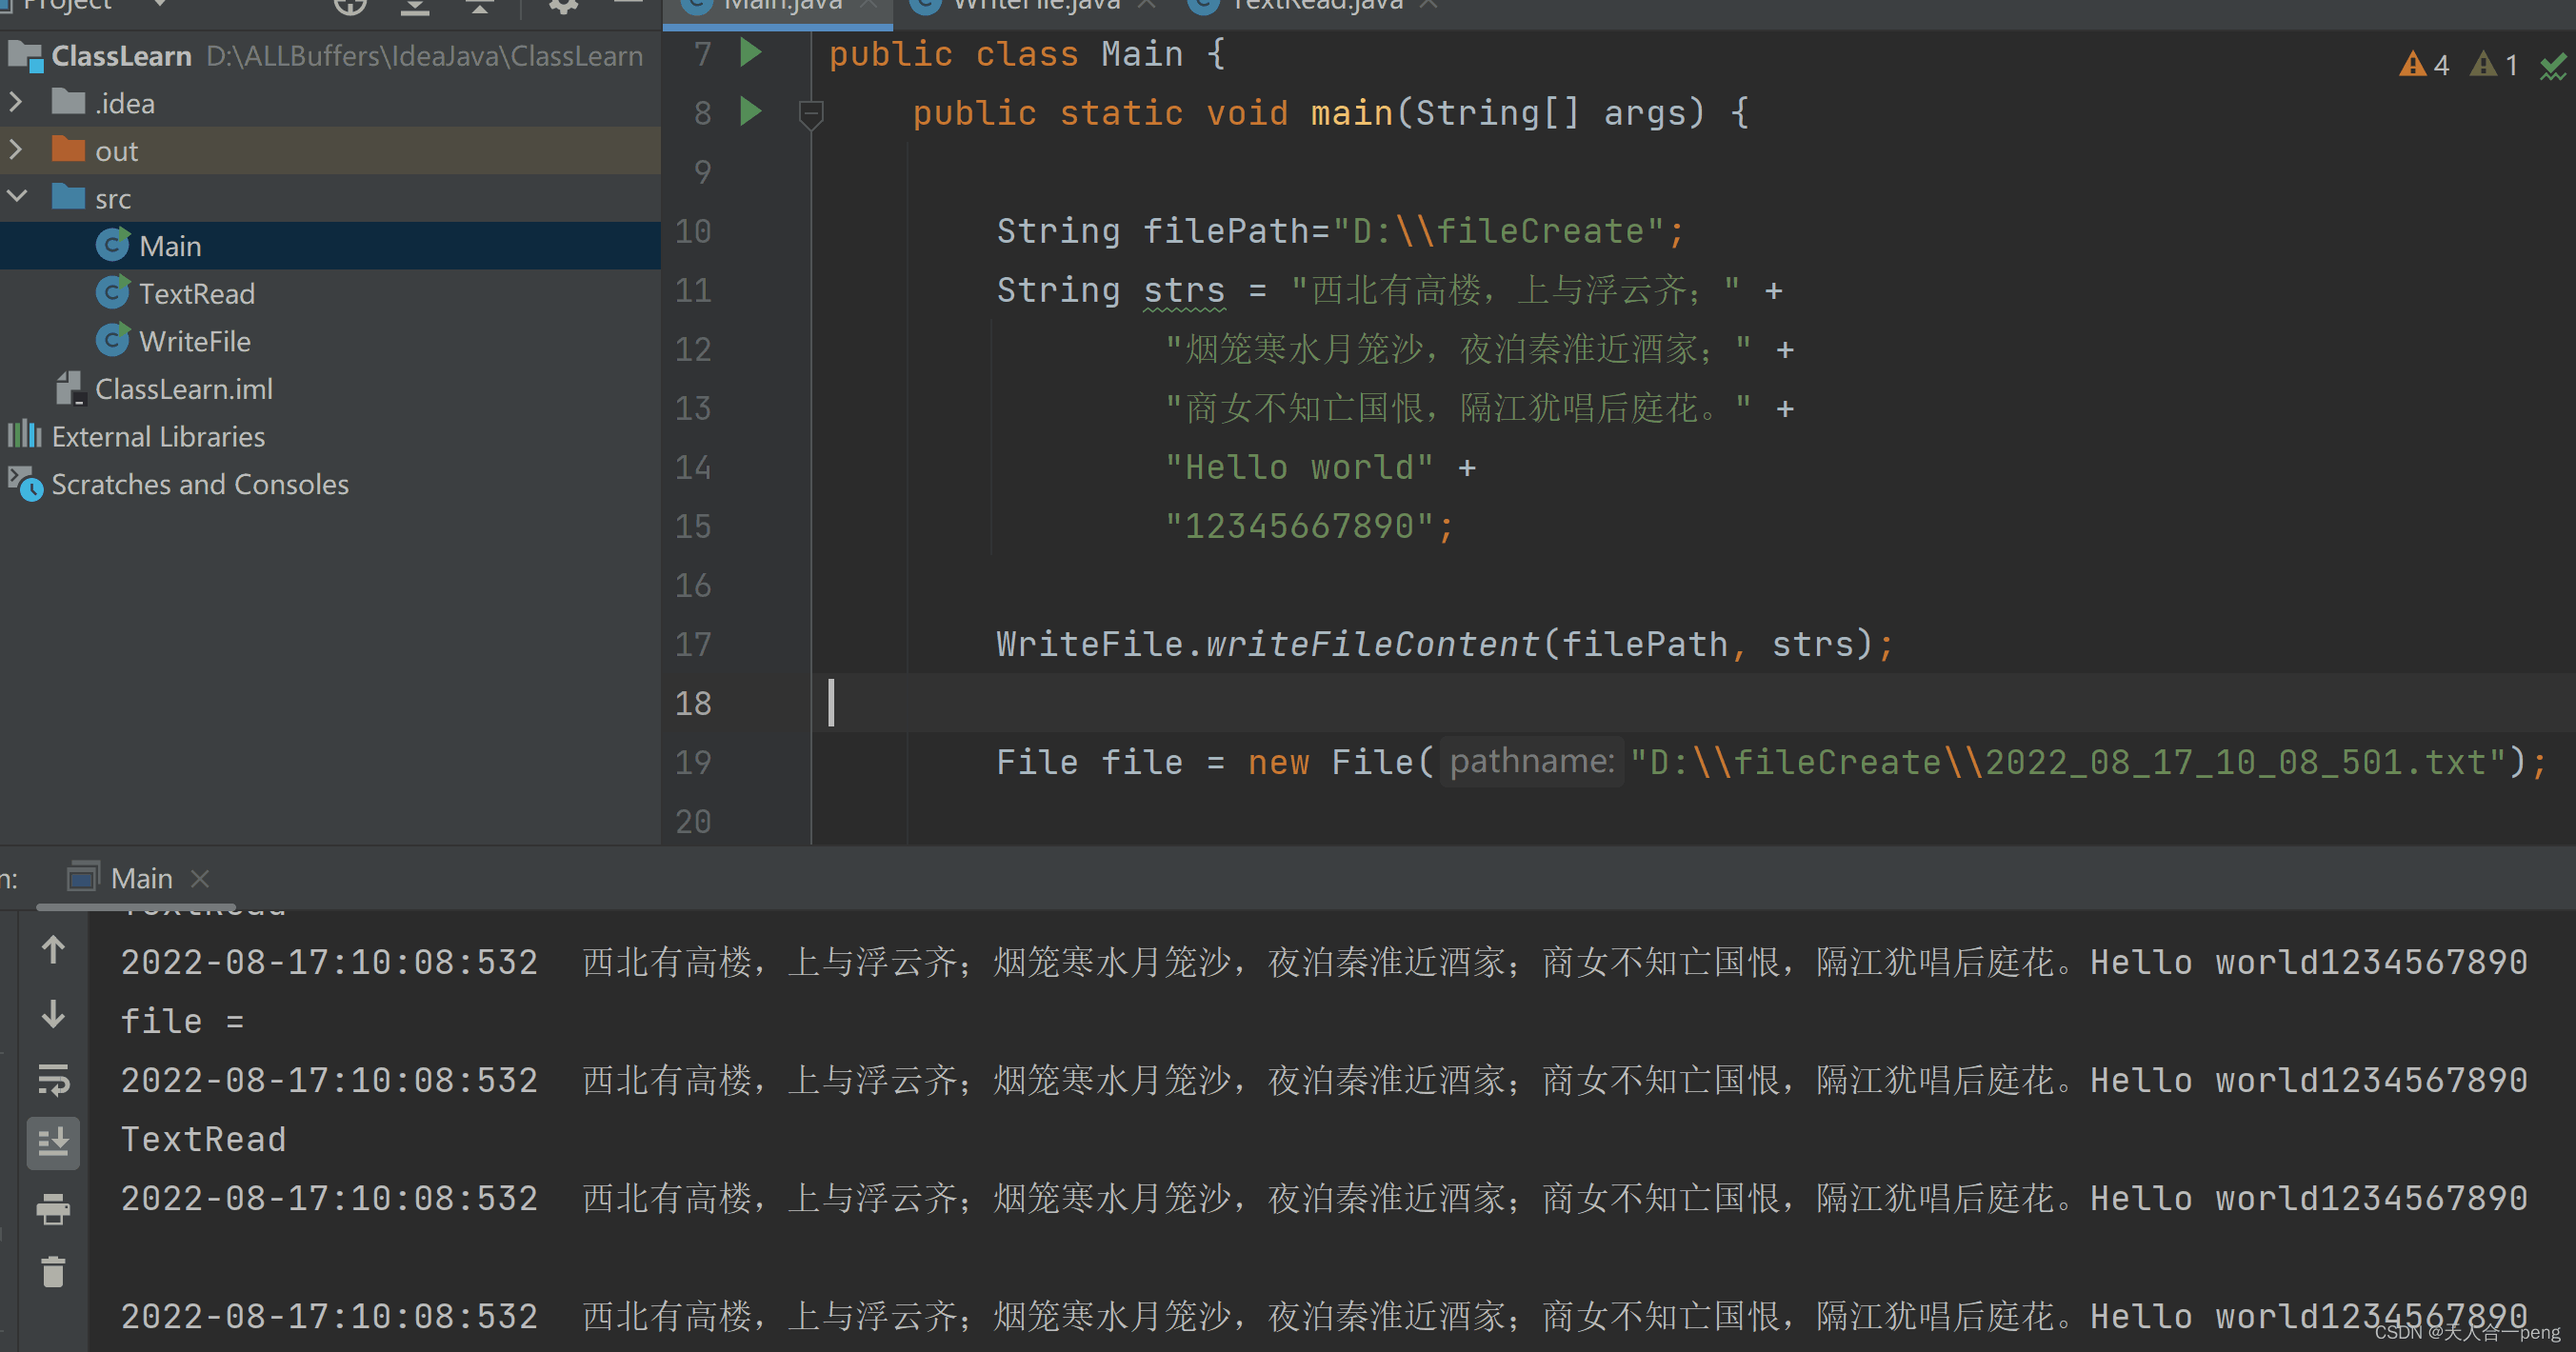Viewport: 2576px width, 1352px height.
Task: Click the green checkmark inspection icon
Action: coord(2553,67)
